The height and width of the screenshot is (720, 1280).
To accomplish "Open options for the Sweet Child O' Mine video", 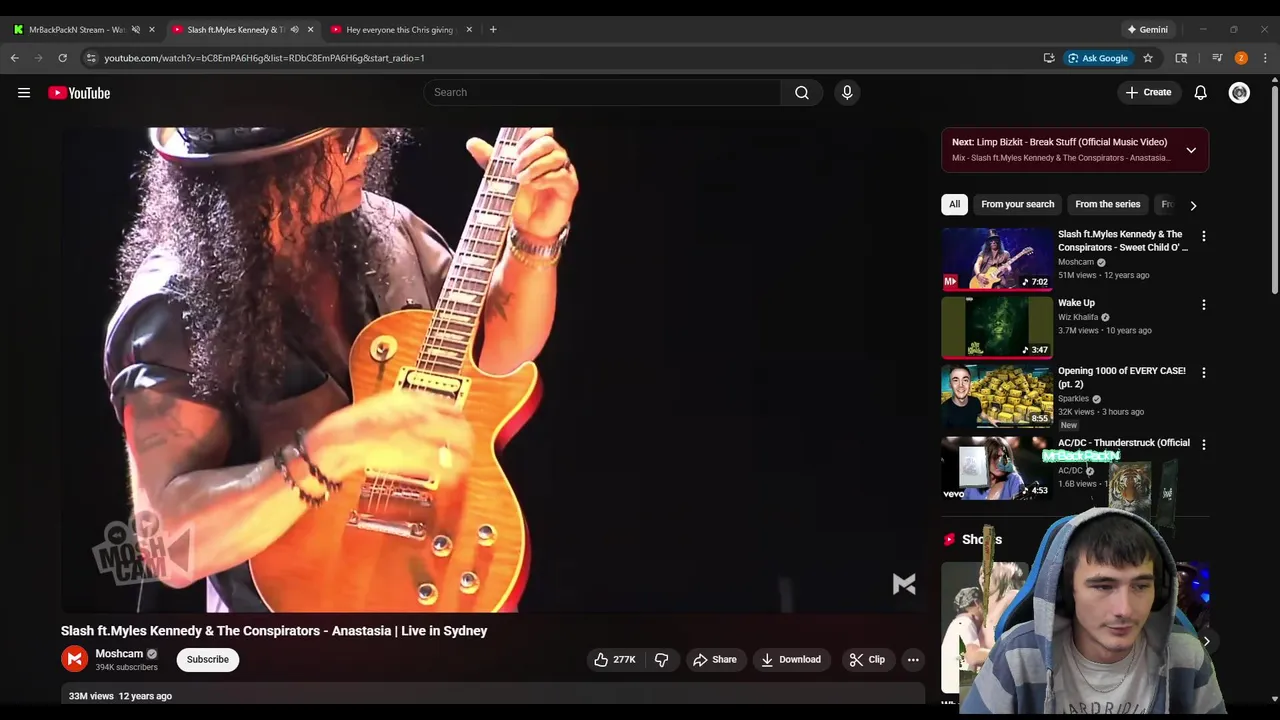I will (x=1204, y=236).
